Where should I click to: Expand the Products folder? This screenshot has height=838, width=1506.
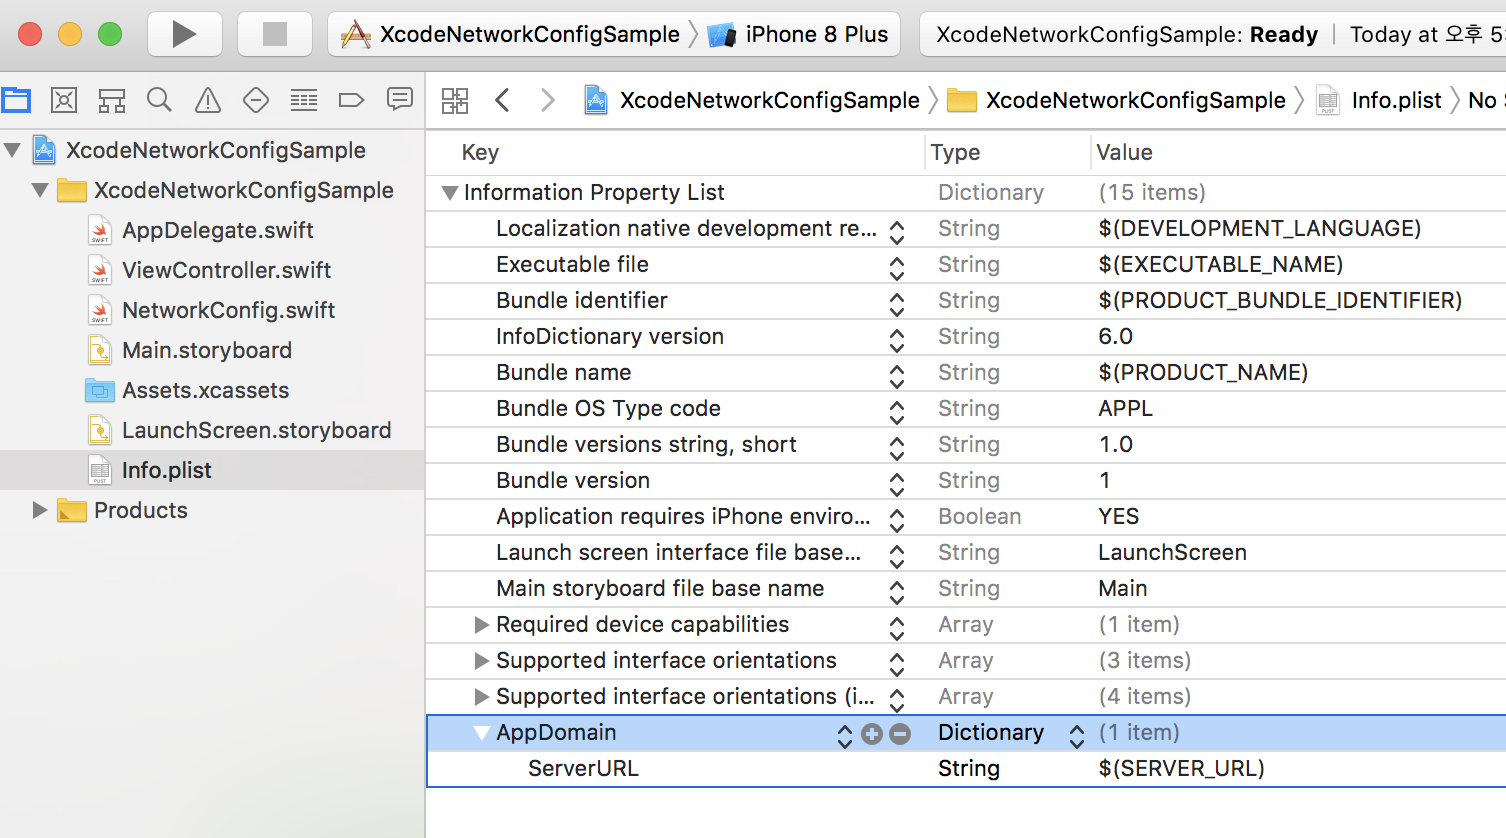click(39, 510)
